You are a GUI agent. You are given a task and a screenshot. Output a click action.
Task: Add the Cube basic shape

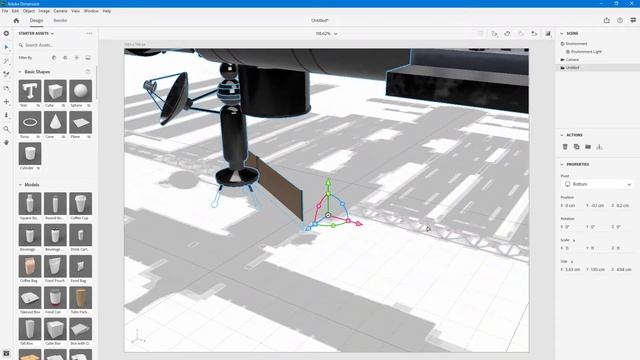pyautogui.click(x=55, y=91)
